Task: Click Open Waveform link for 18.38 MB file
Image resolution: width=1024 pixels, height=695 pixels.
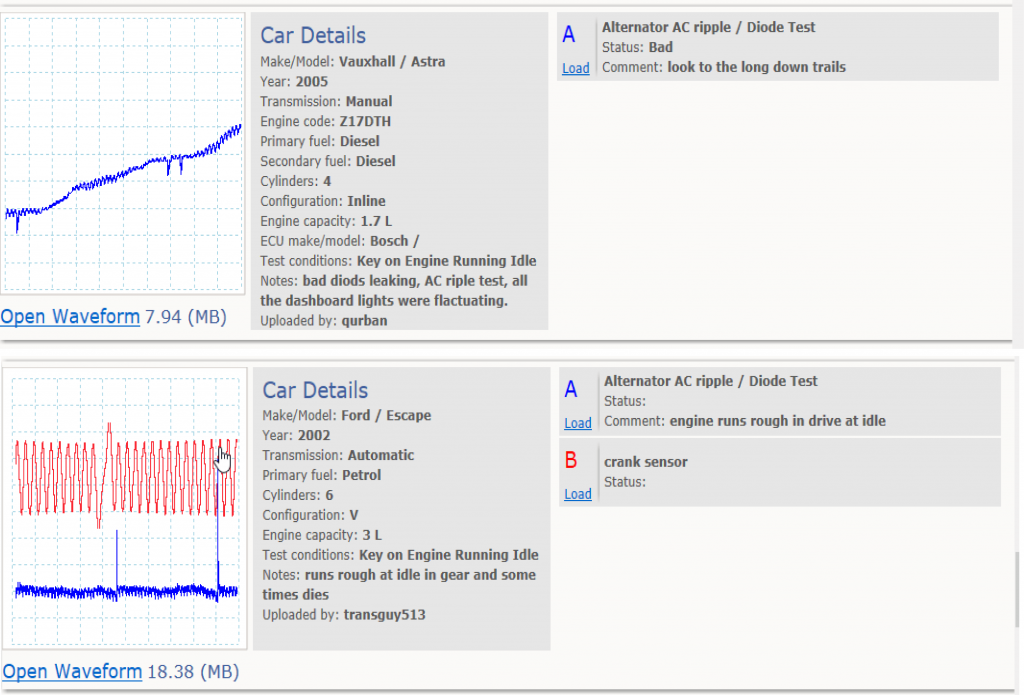Action: (72, 671)
